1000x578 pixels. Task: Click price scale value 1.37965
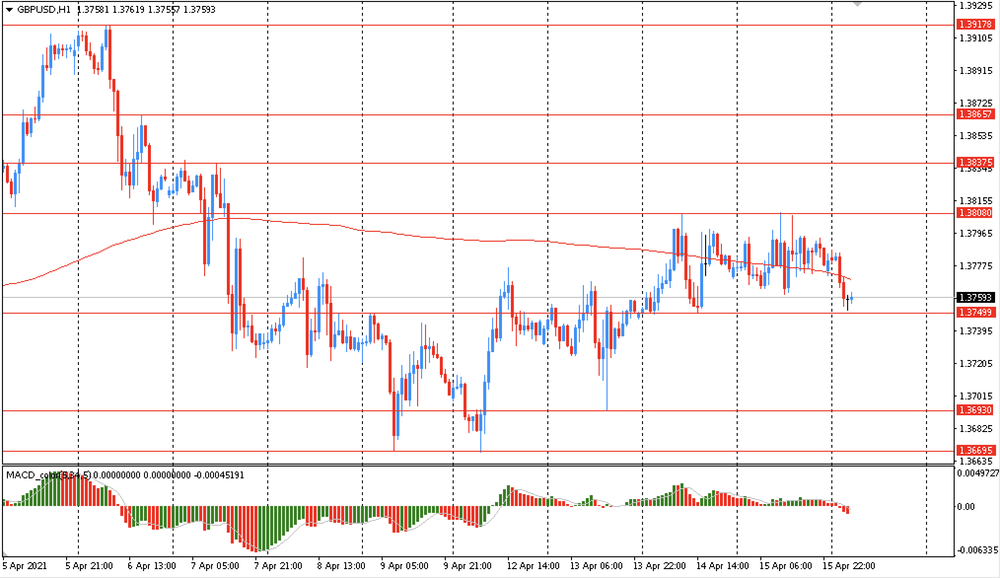tap(976, 233)
